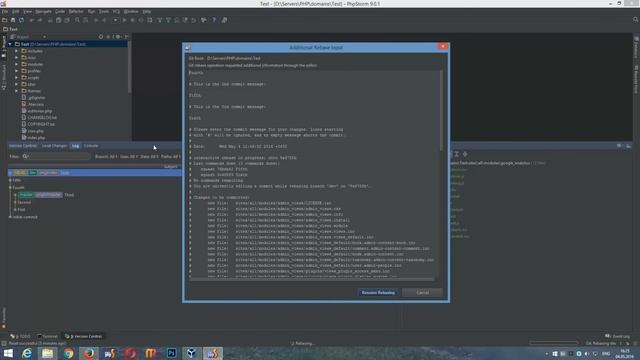Open the Window menu
Screen dimensions: 640x360
(131, 11)
